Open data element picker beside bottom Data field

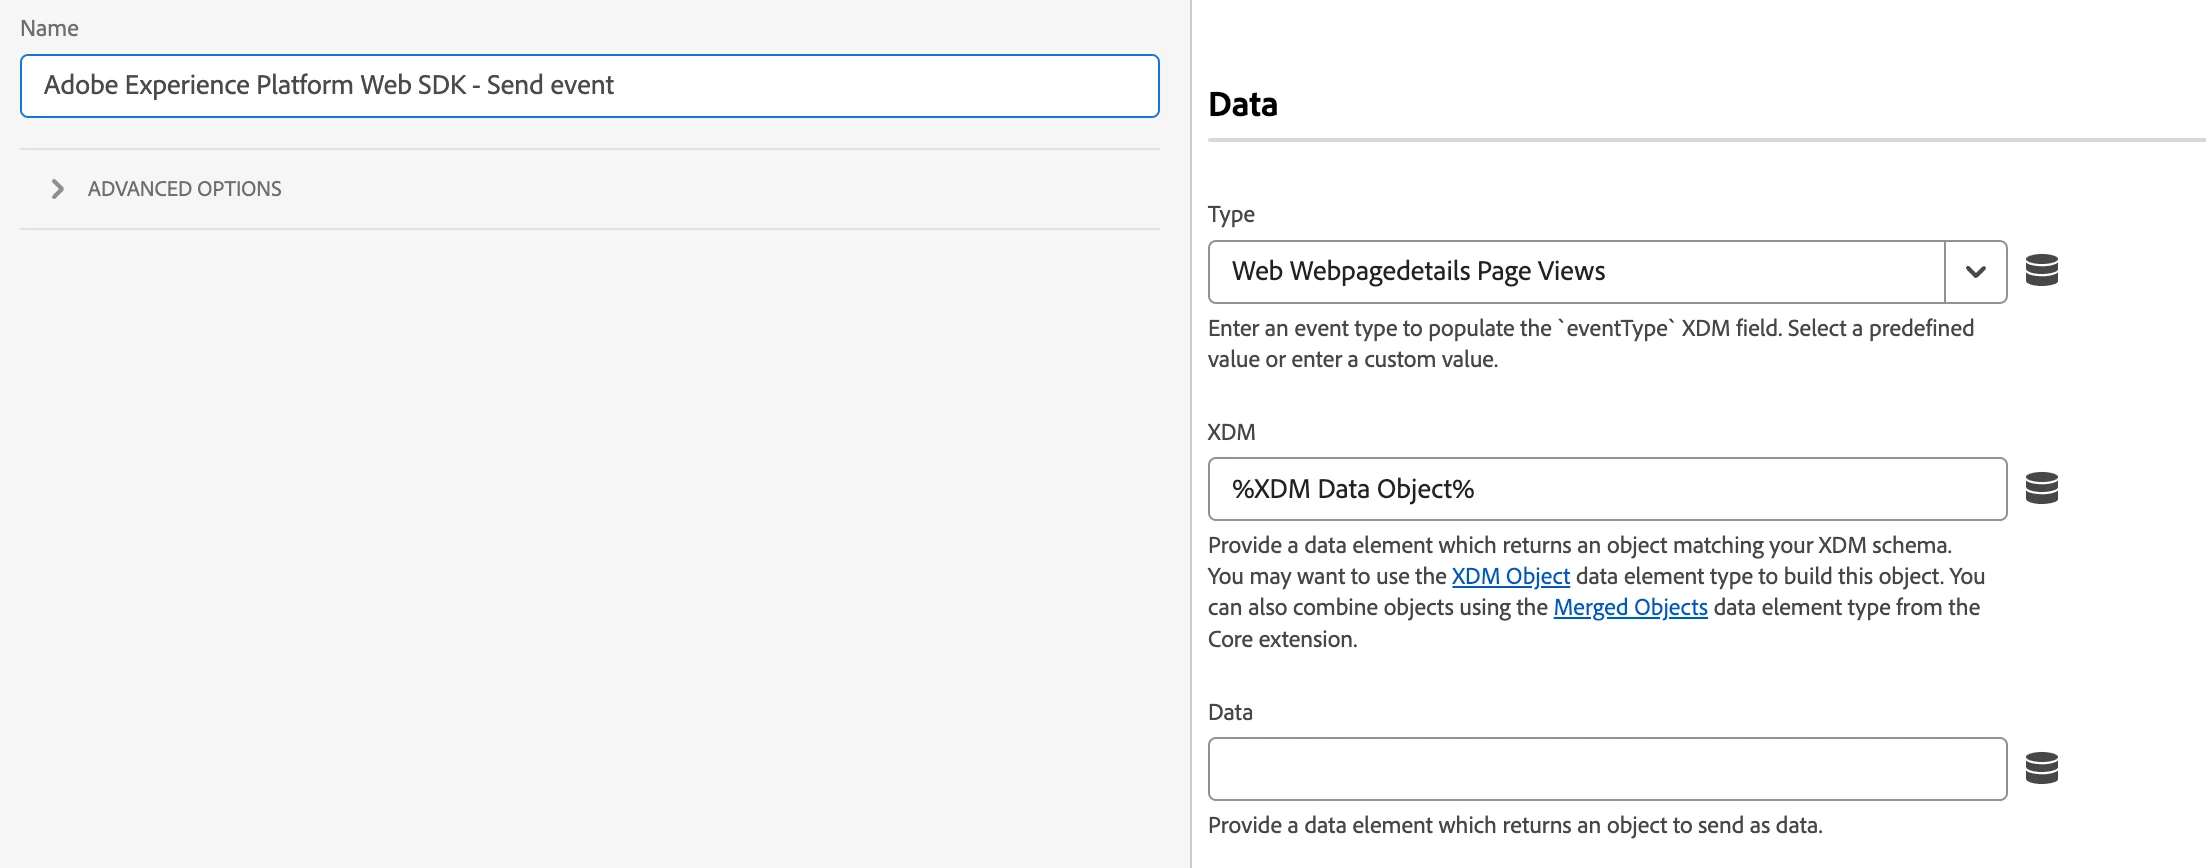[x=2041, y=768]
